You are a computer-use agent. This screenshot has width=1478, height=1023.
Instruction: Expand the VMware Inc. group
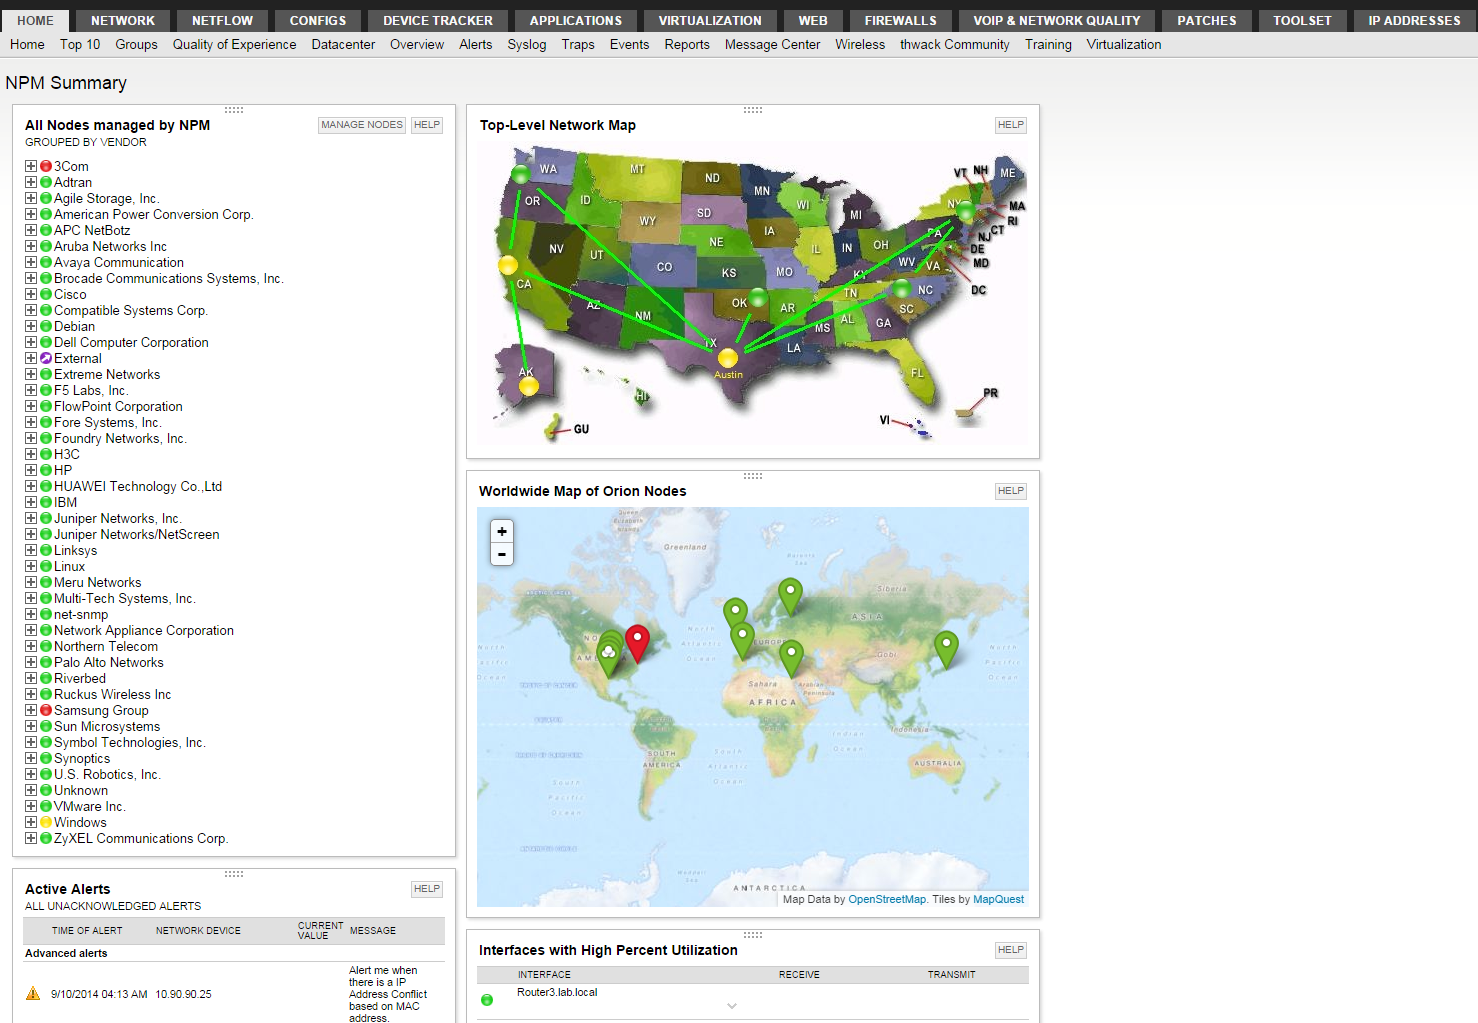tap(31, 807)
